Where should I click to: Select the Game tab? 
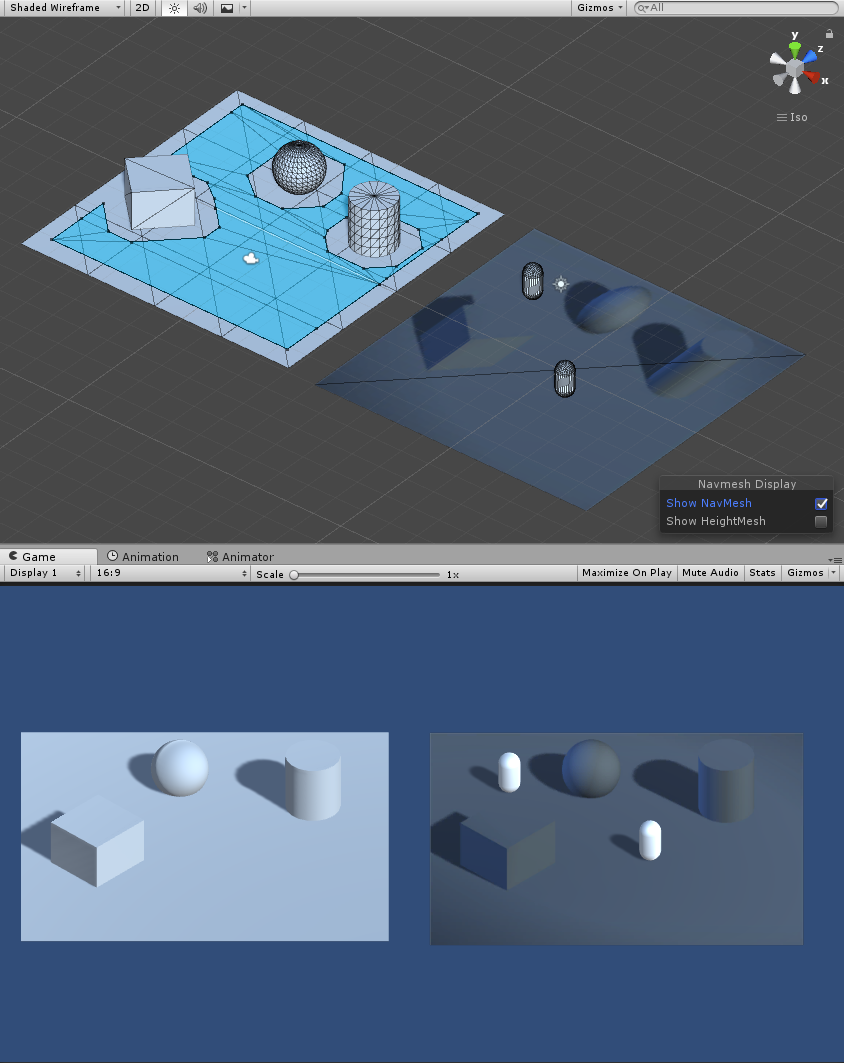point(49,556)
